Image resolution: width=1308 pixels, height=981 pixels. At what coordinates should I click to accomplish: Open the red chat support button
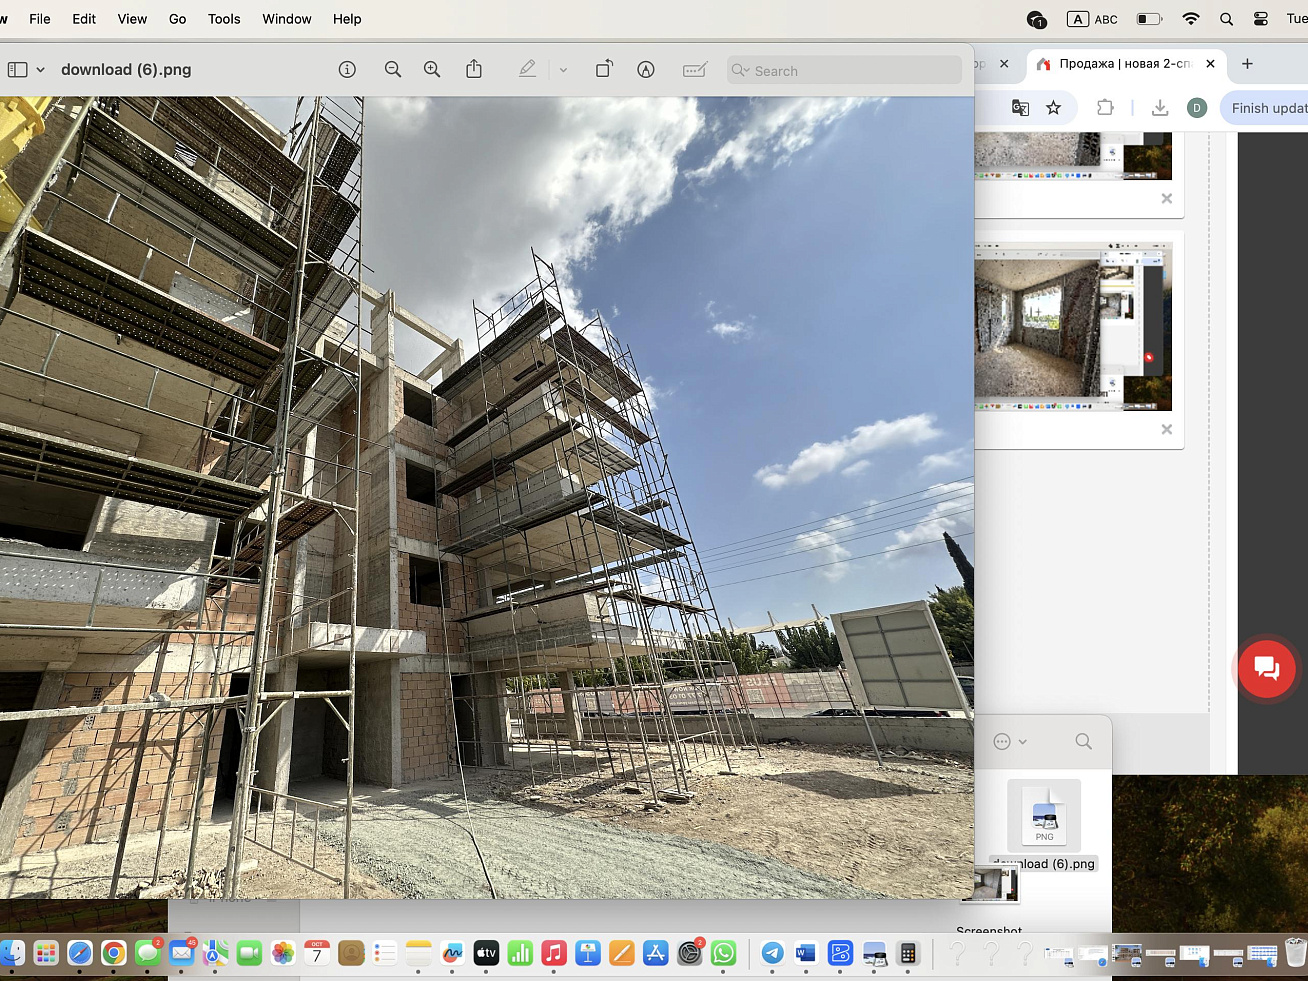click(x=1266, y=669)
